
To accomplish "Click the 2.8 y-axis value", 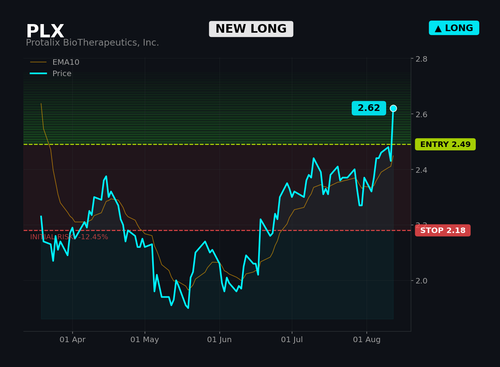I will click(x=421, y=59).
